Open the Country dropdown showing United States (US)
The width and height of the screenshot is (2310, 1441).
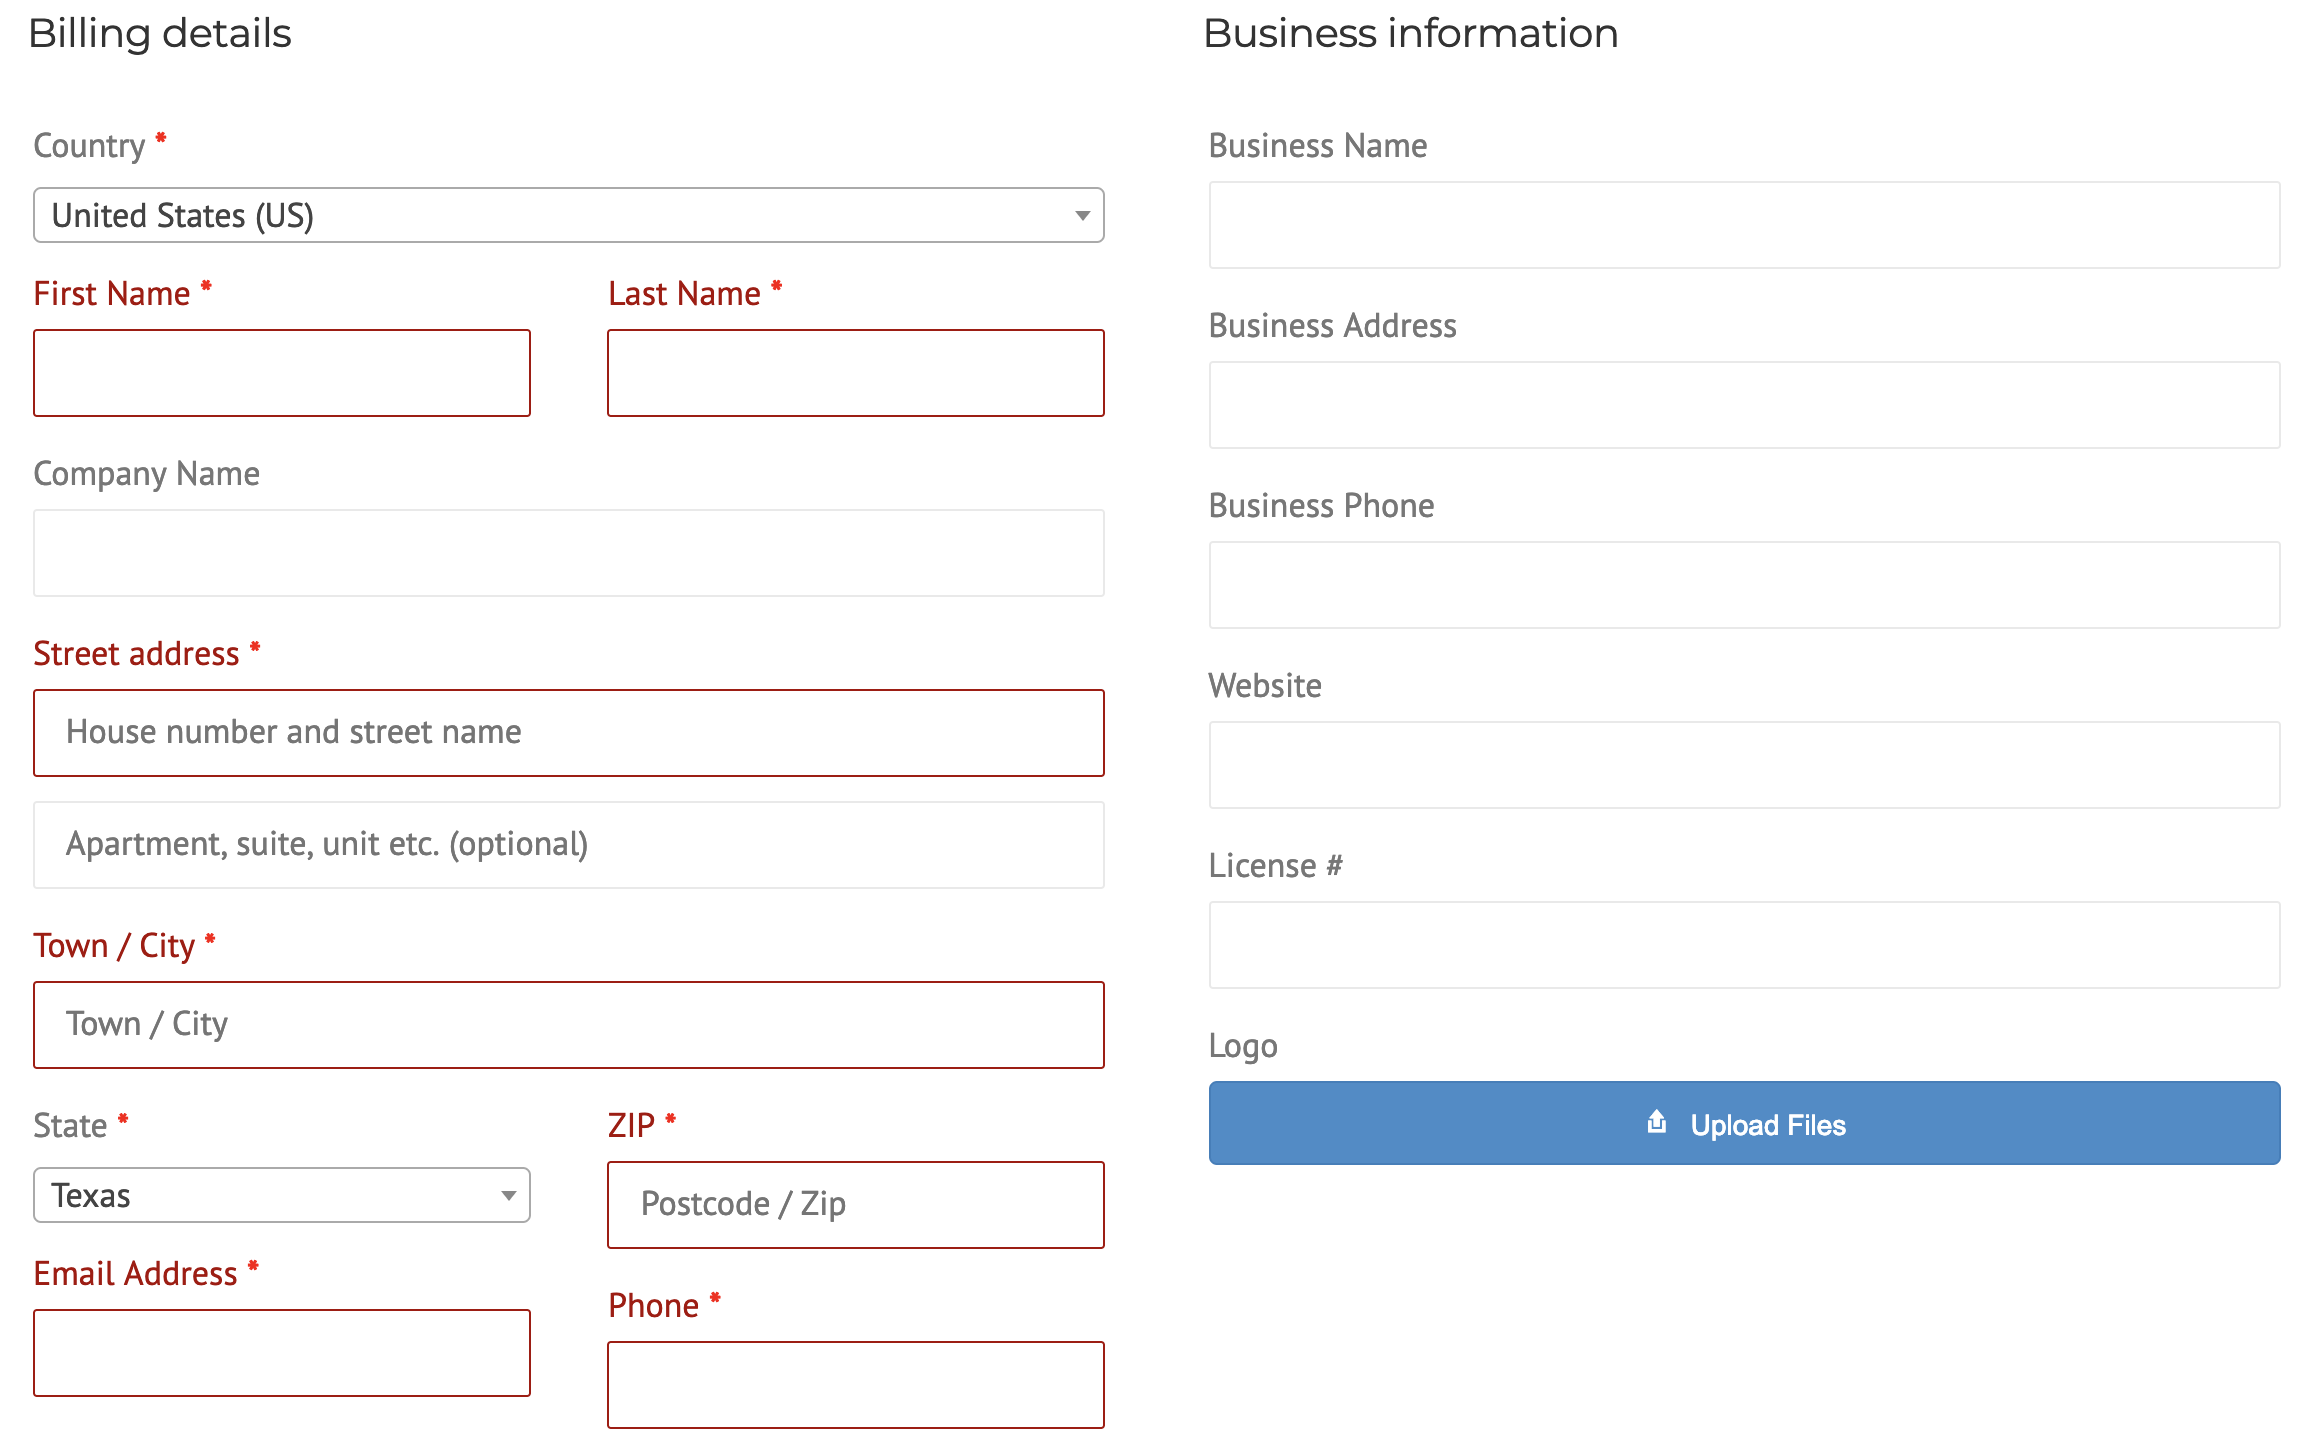point(568,215)
